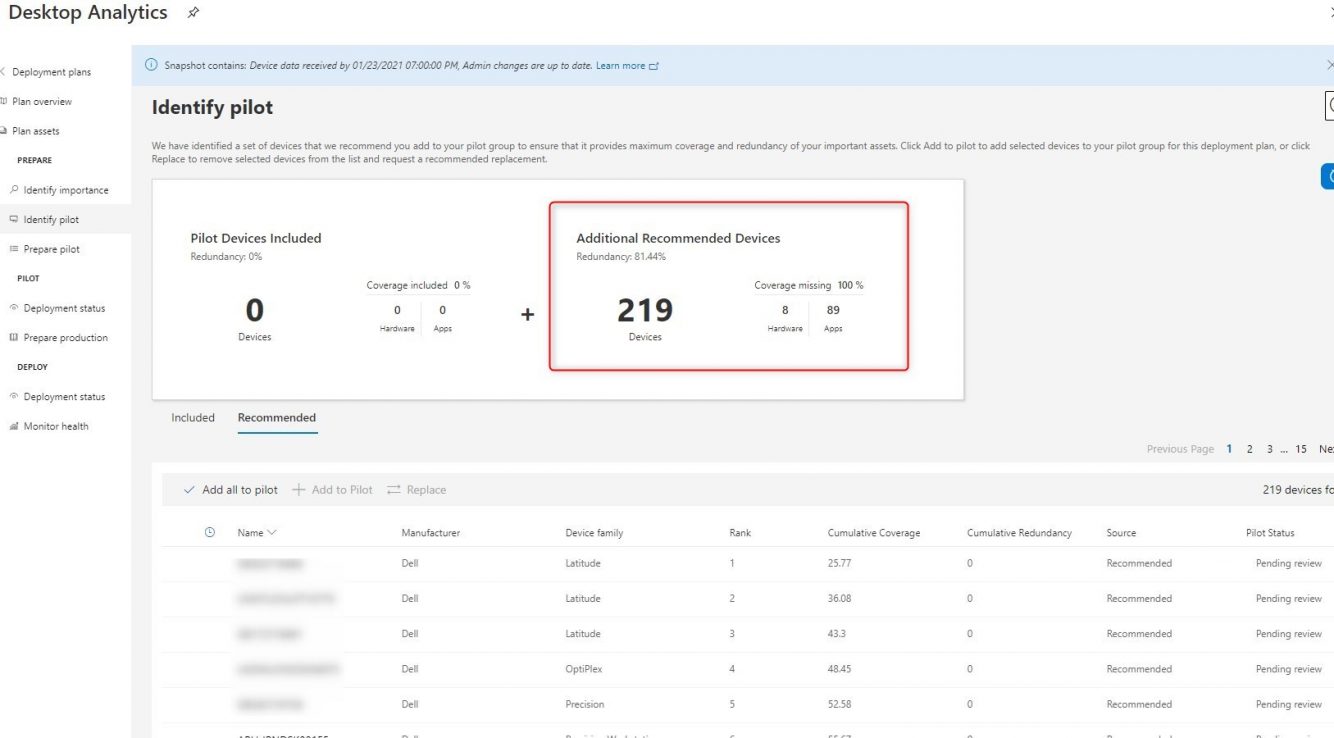The height and width of the screenshot is (738, 1334).
Task: Switch to the Included tab
Action: pos(192,418)
